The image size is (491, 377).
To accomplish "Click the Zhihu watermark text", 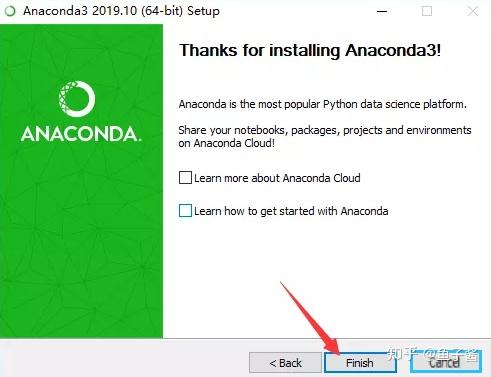I will (x=432, y=355).
